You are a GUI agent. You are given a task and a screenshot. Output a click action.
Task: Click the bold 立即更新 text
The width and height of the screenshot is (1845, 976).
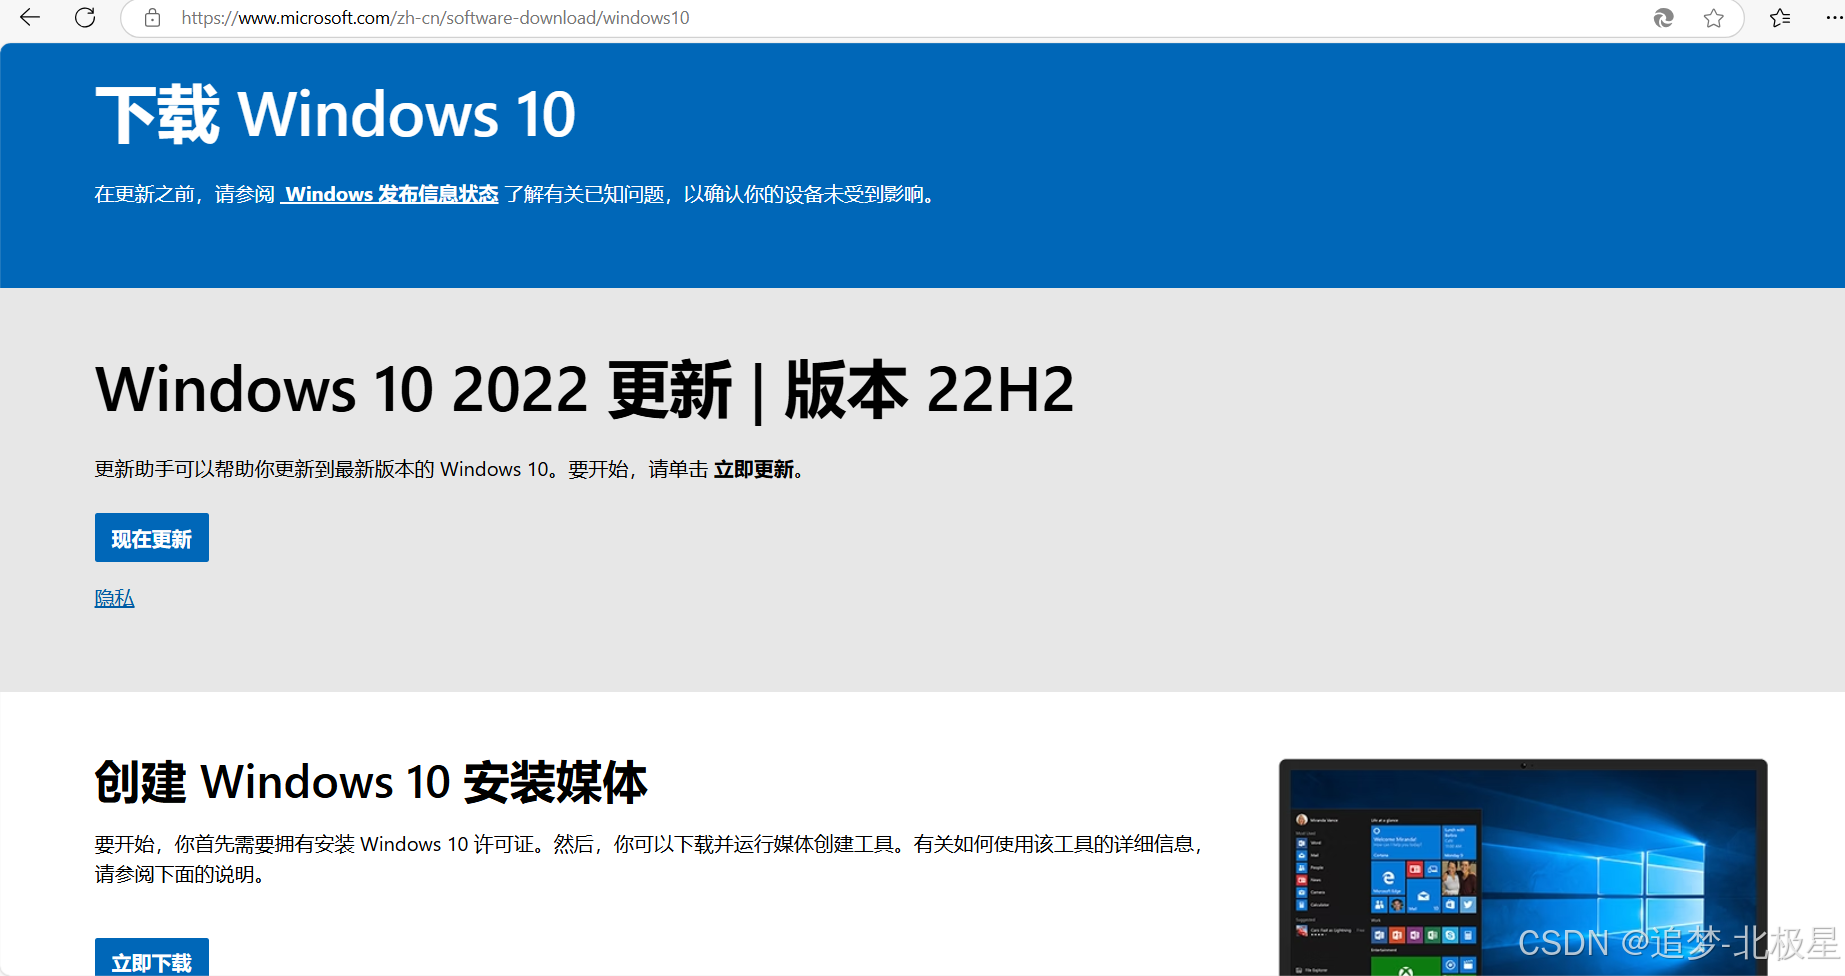tap(754, 469)
